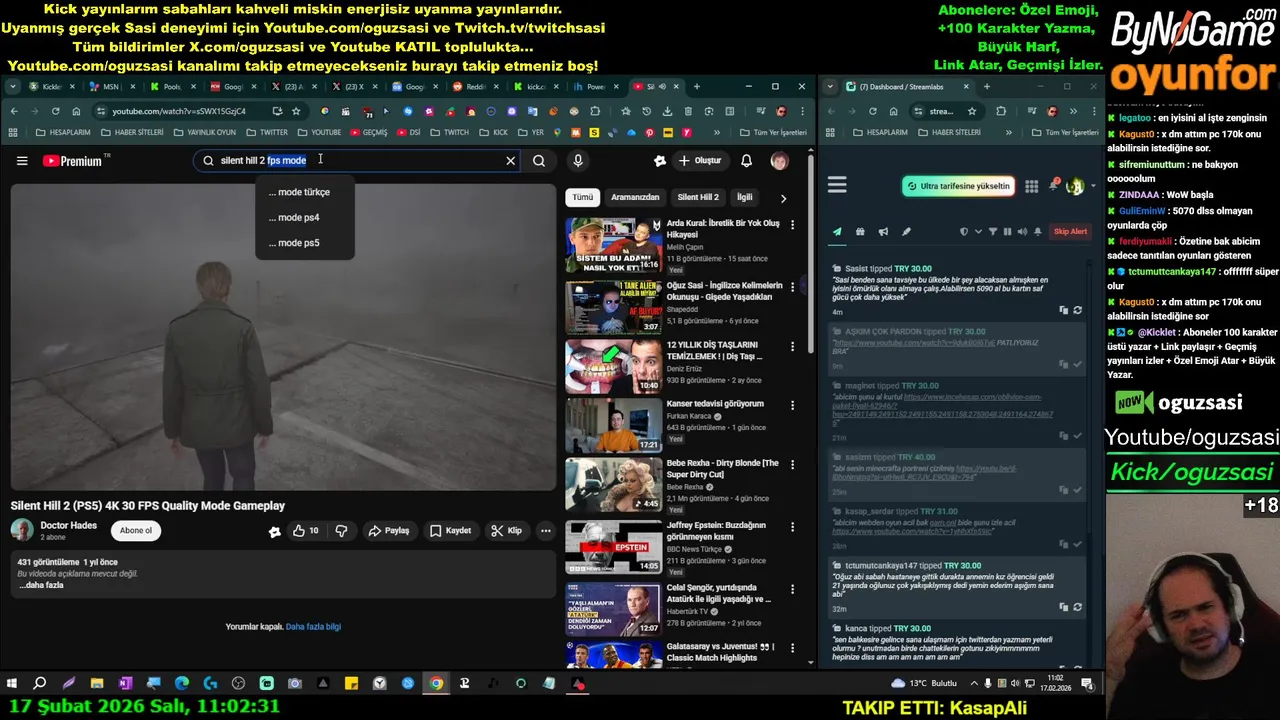Open YouTube notifications bell
This screenshot has height=720, width=1280.
746,160
